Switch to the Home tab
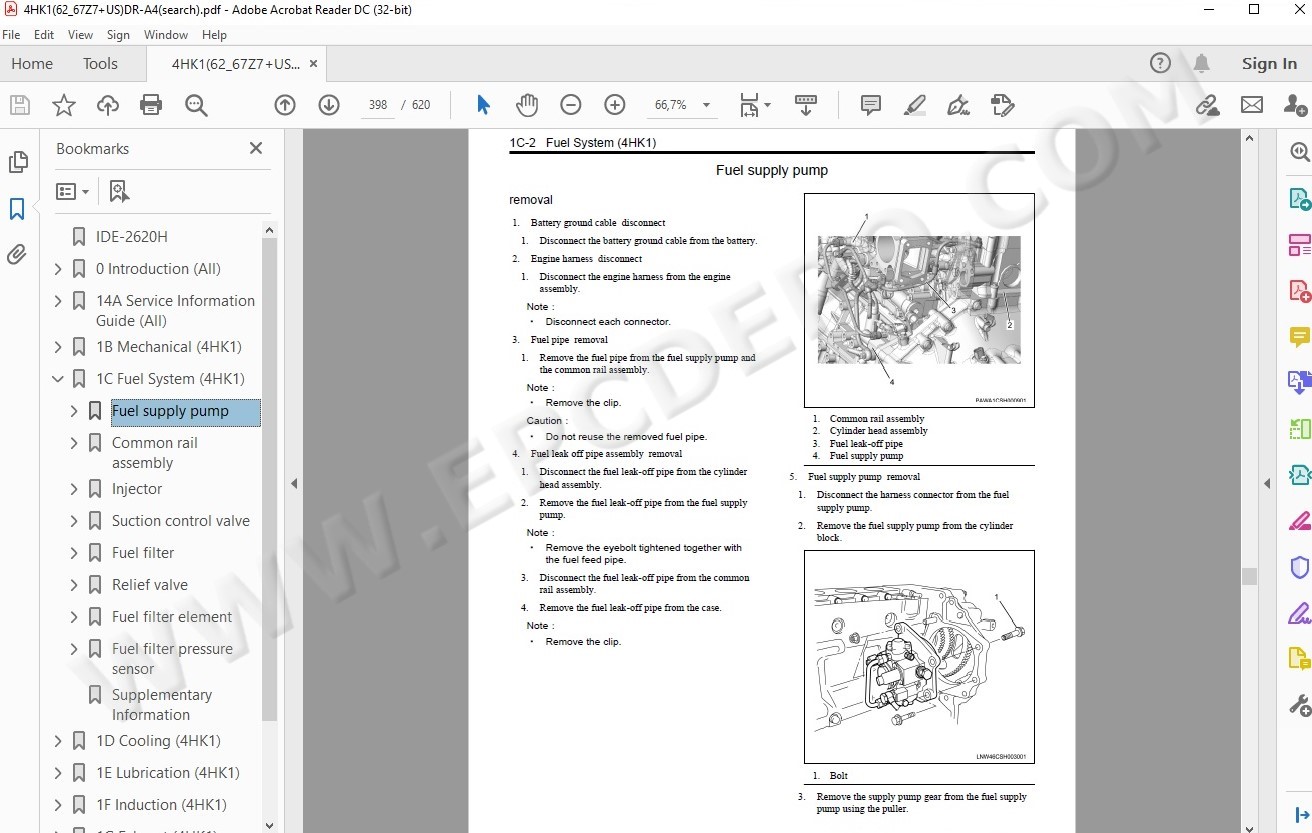This screenshot has height=833, width=1312. (x=32, y=63)
